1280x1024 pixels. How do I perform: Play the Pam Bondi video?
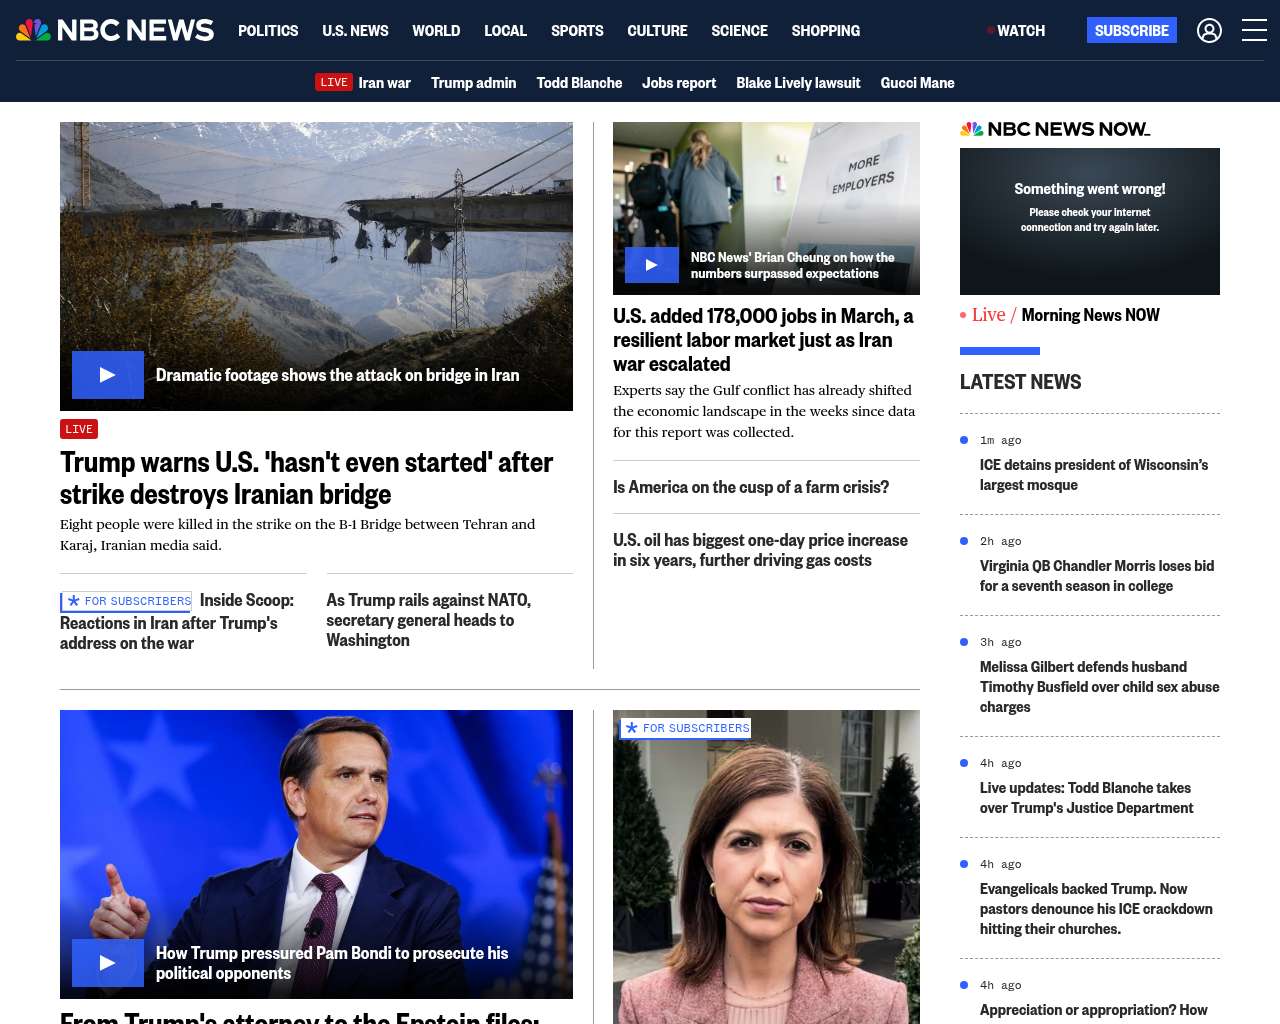(x=108, y=963)
